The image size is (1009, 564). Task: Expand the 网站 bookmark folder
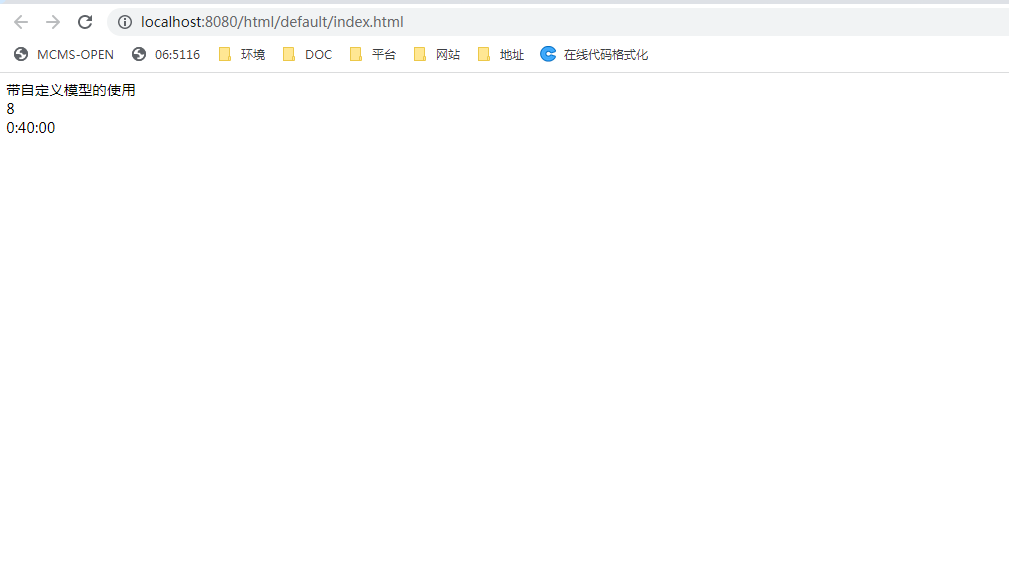pyautogui.click(x=437, y=55)
